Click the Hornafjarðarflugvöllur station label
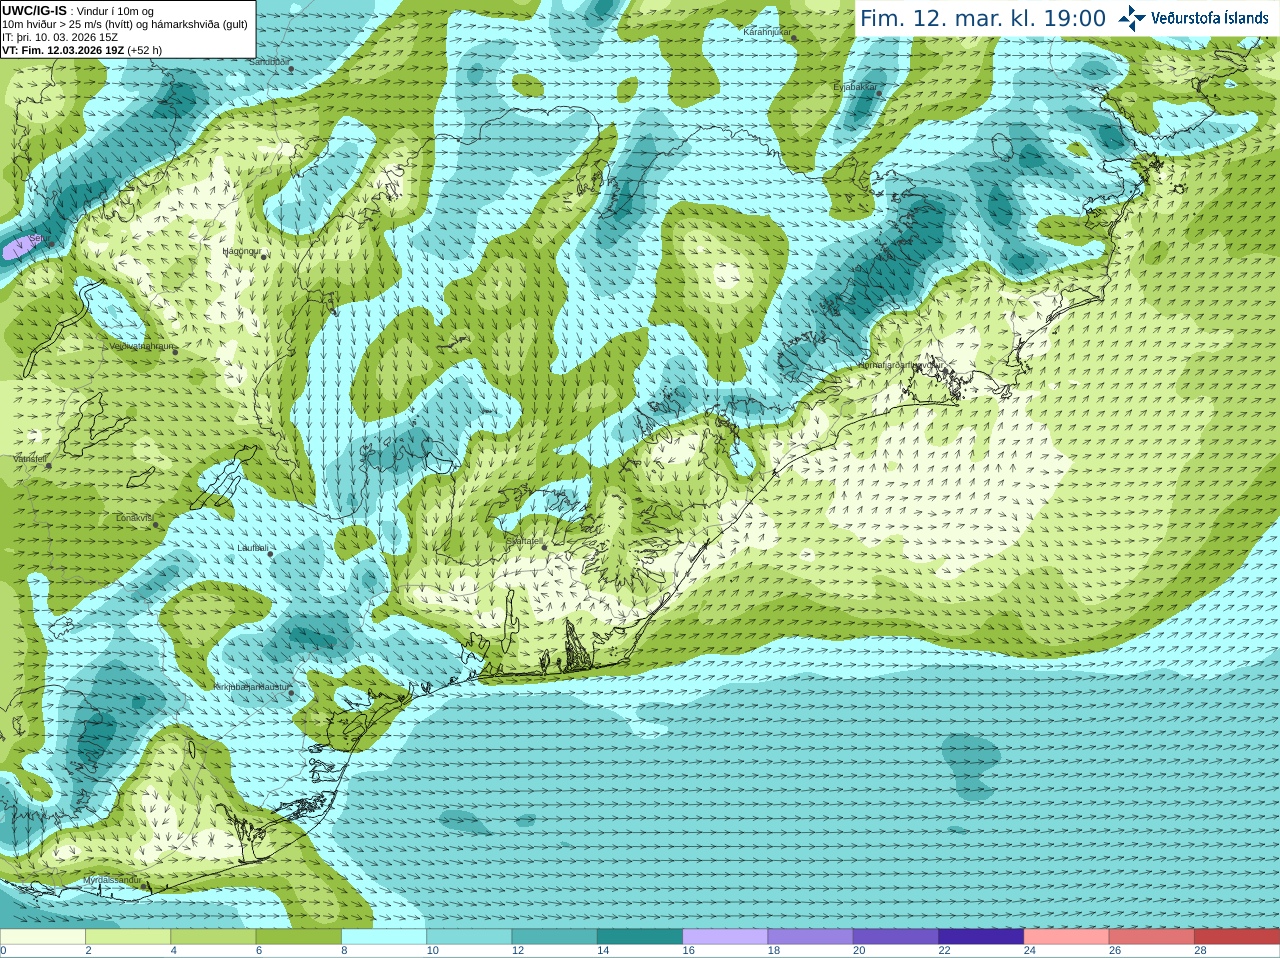The image size is (1280, 958). (900, 365)
